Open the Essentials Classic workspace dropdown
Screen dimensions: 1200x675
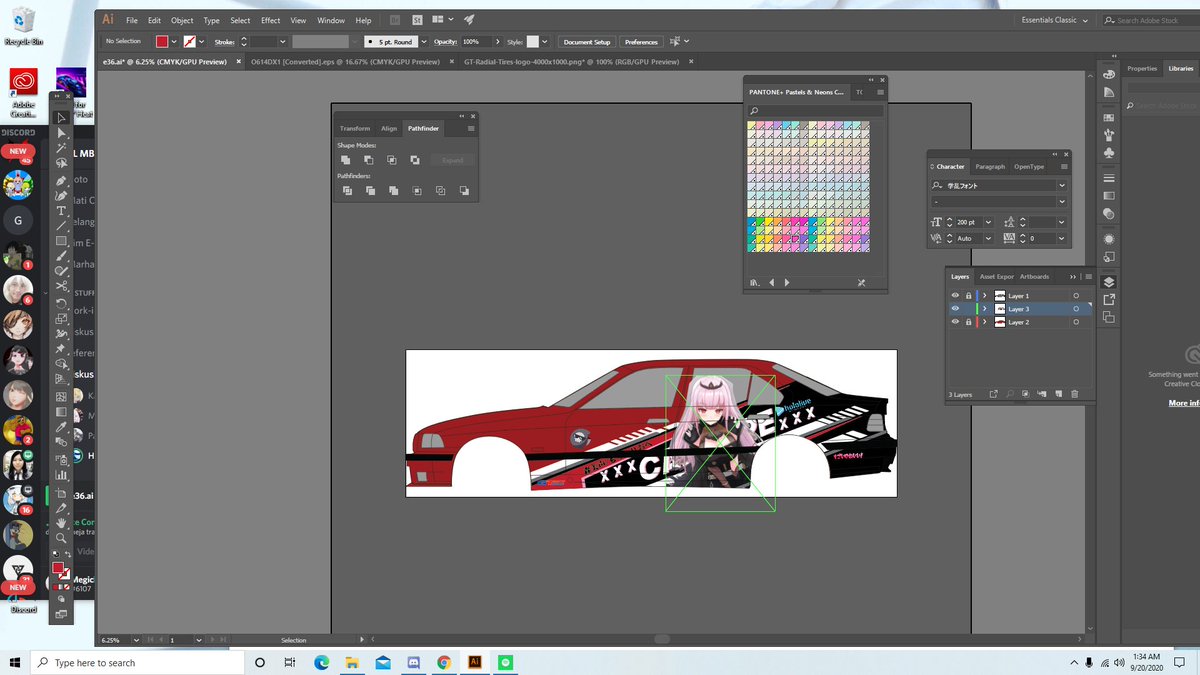click(1055, 20)
